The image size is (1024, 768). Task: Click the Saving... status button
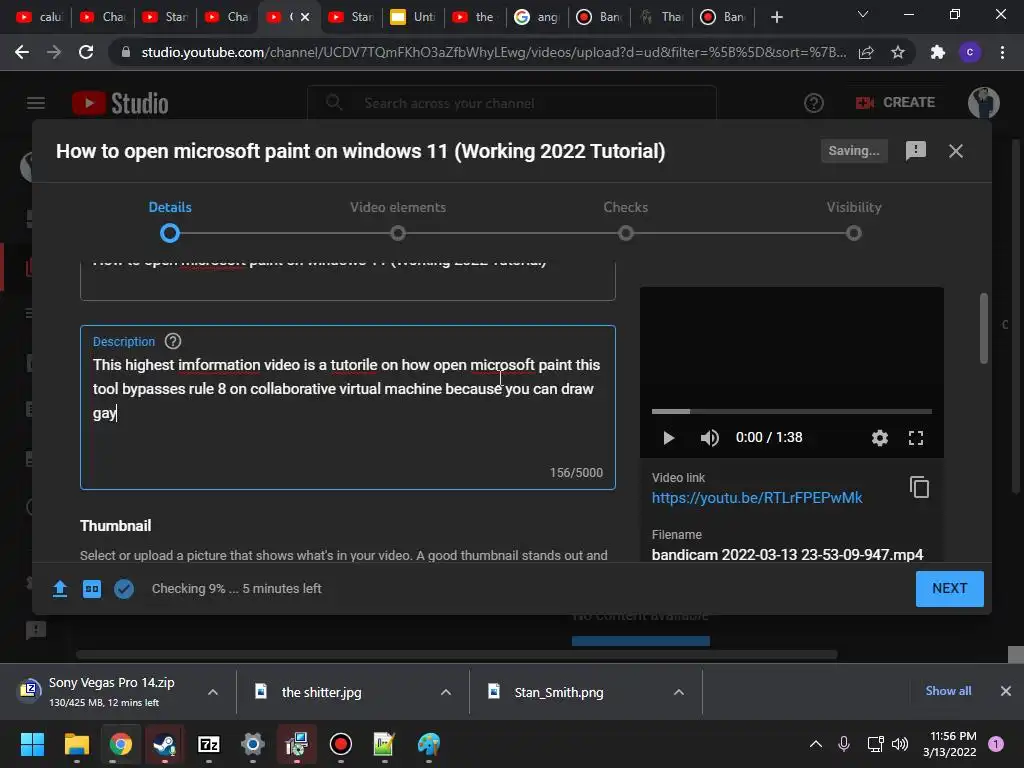pyautogui.click(x=854, y=151)
